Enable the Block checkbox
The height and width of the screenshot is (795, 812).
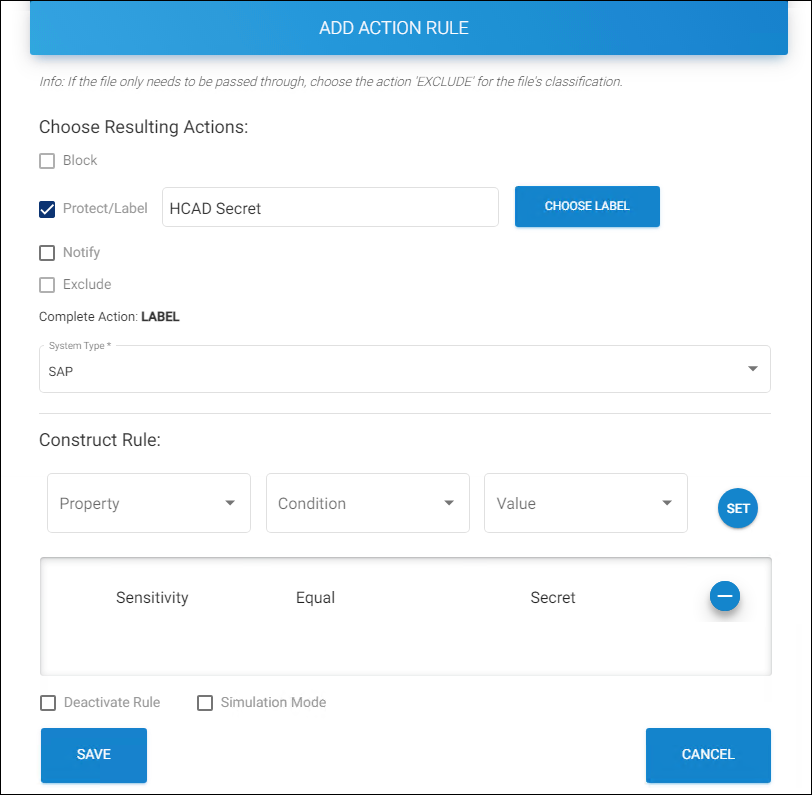click(x=47, y=161)
